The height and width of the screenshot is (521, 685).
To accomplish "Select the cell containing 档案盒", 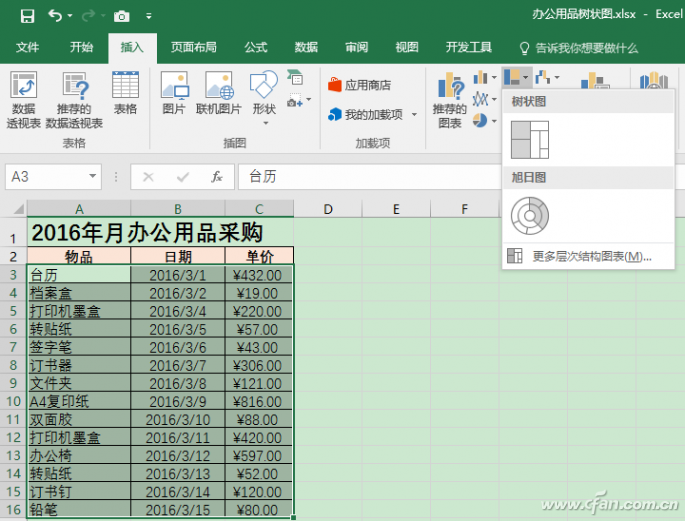I will [79, 293].
